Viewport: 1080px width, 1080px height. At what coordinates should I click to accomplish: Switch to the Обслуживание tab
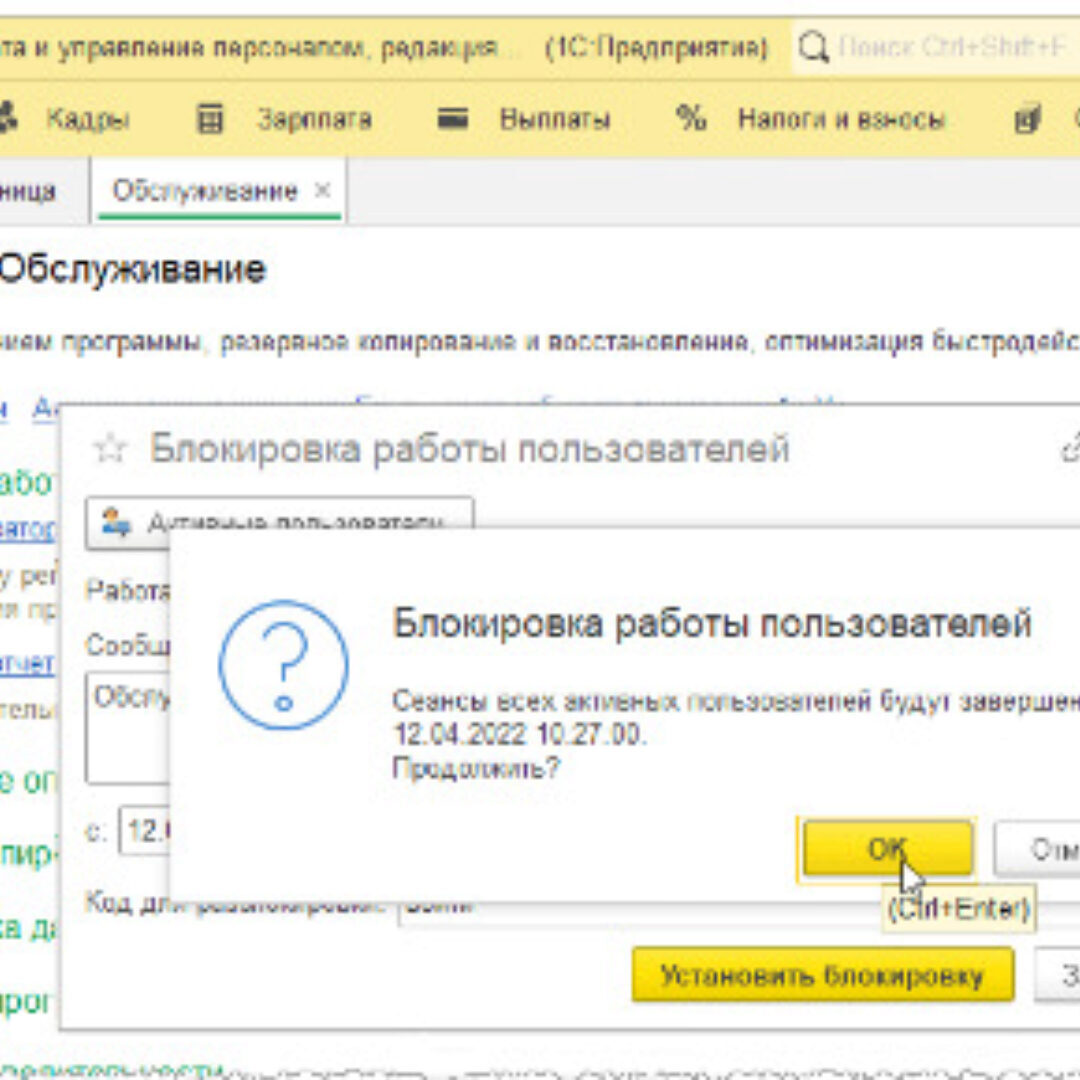pos(205,191)
